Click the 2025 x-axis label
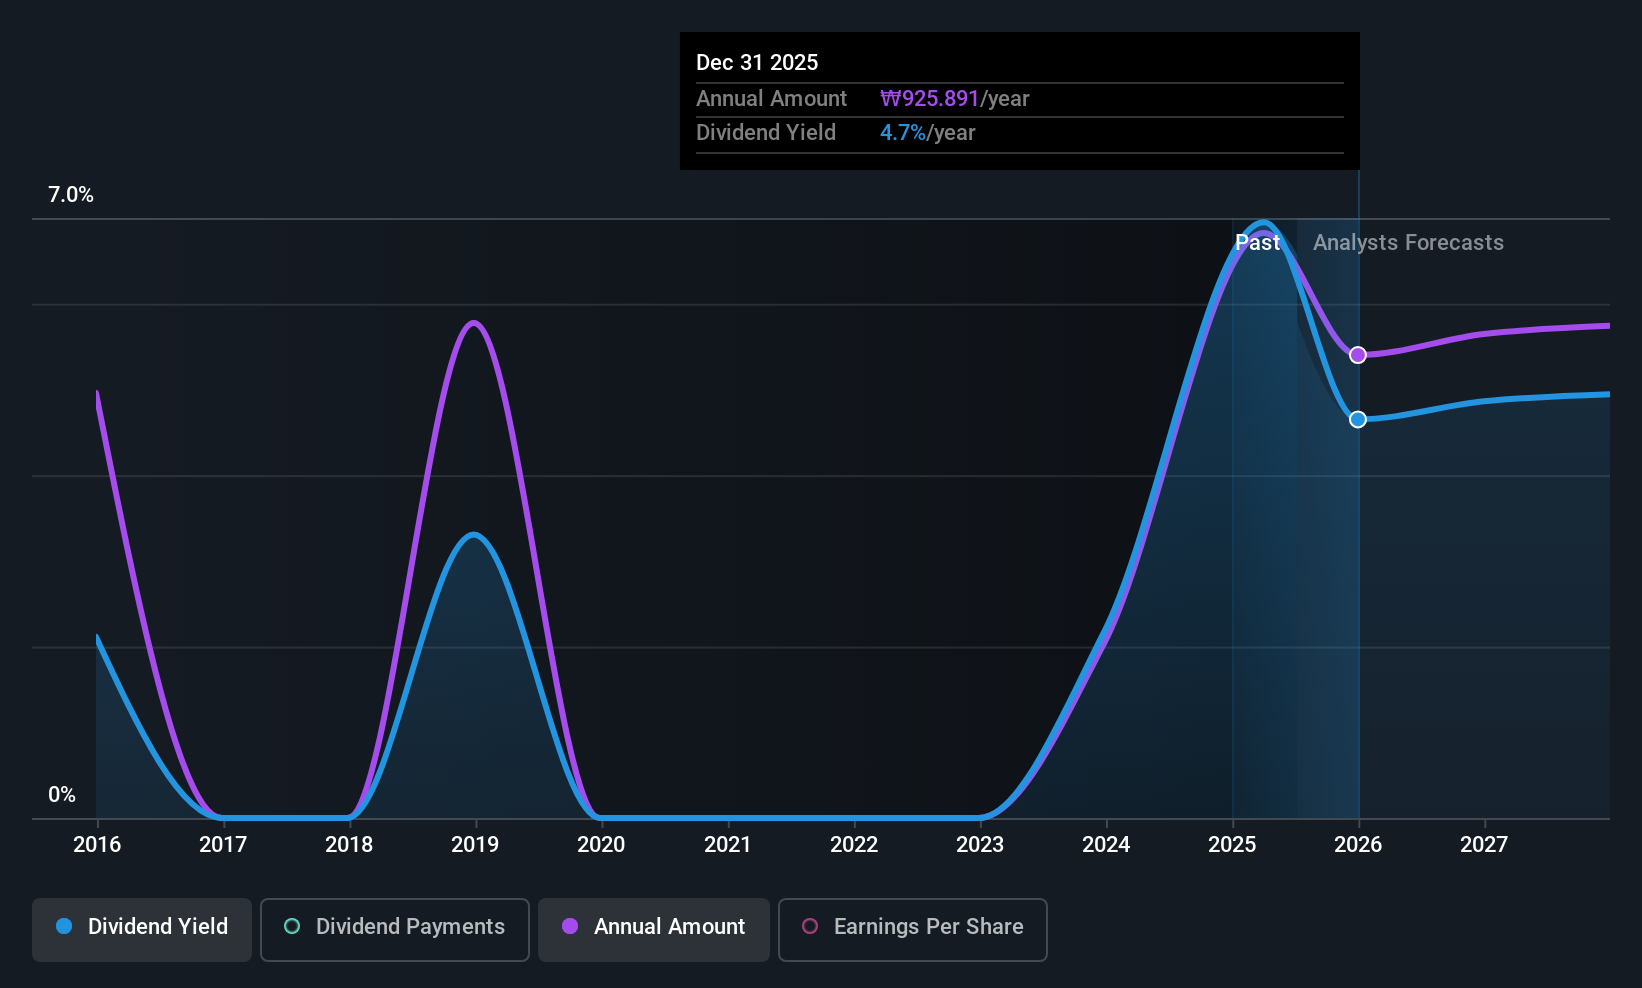Viewport: 1642px width, 988px height. coord(1232,844)
